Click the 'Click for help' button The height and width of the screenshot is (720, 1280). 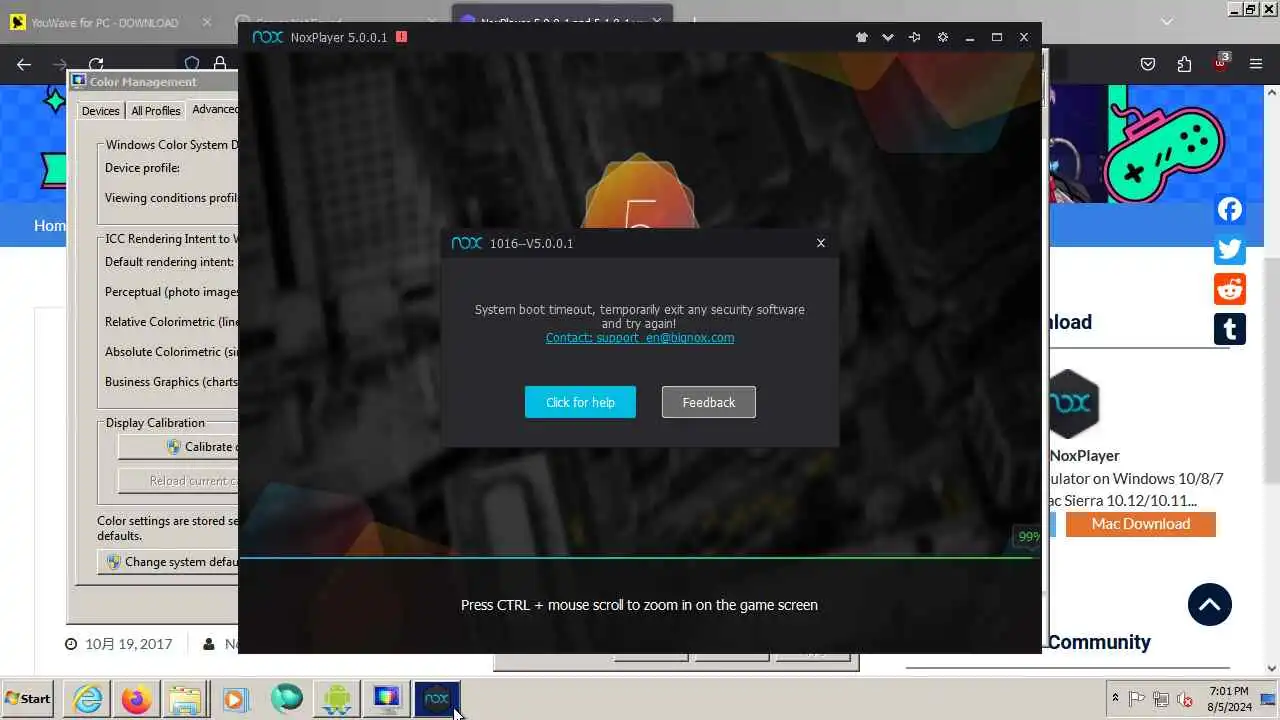580,402
